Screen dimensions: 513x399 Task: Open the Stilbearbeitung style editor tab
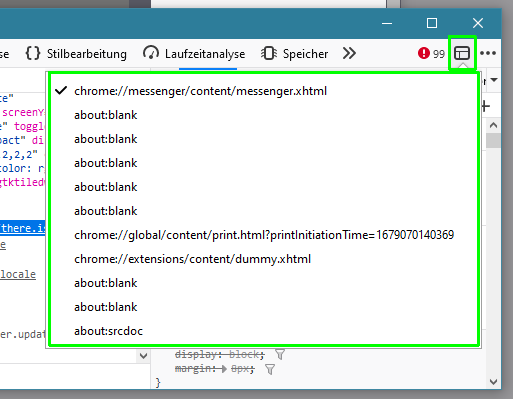coord(76,54)
